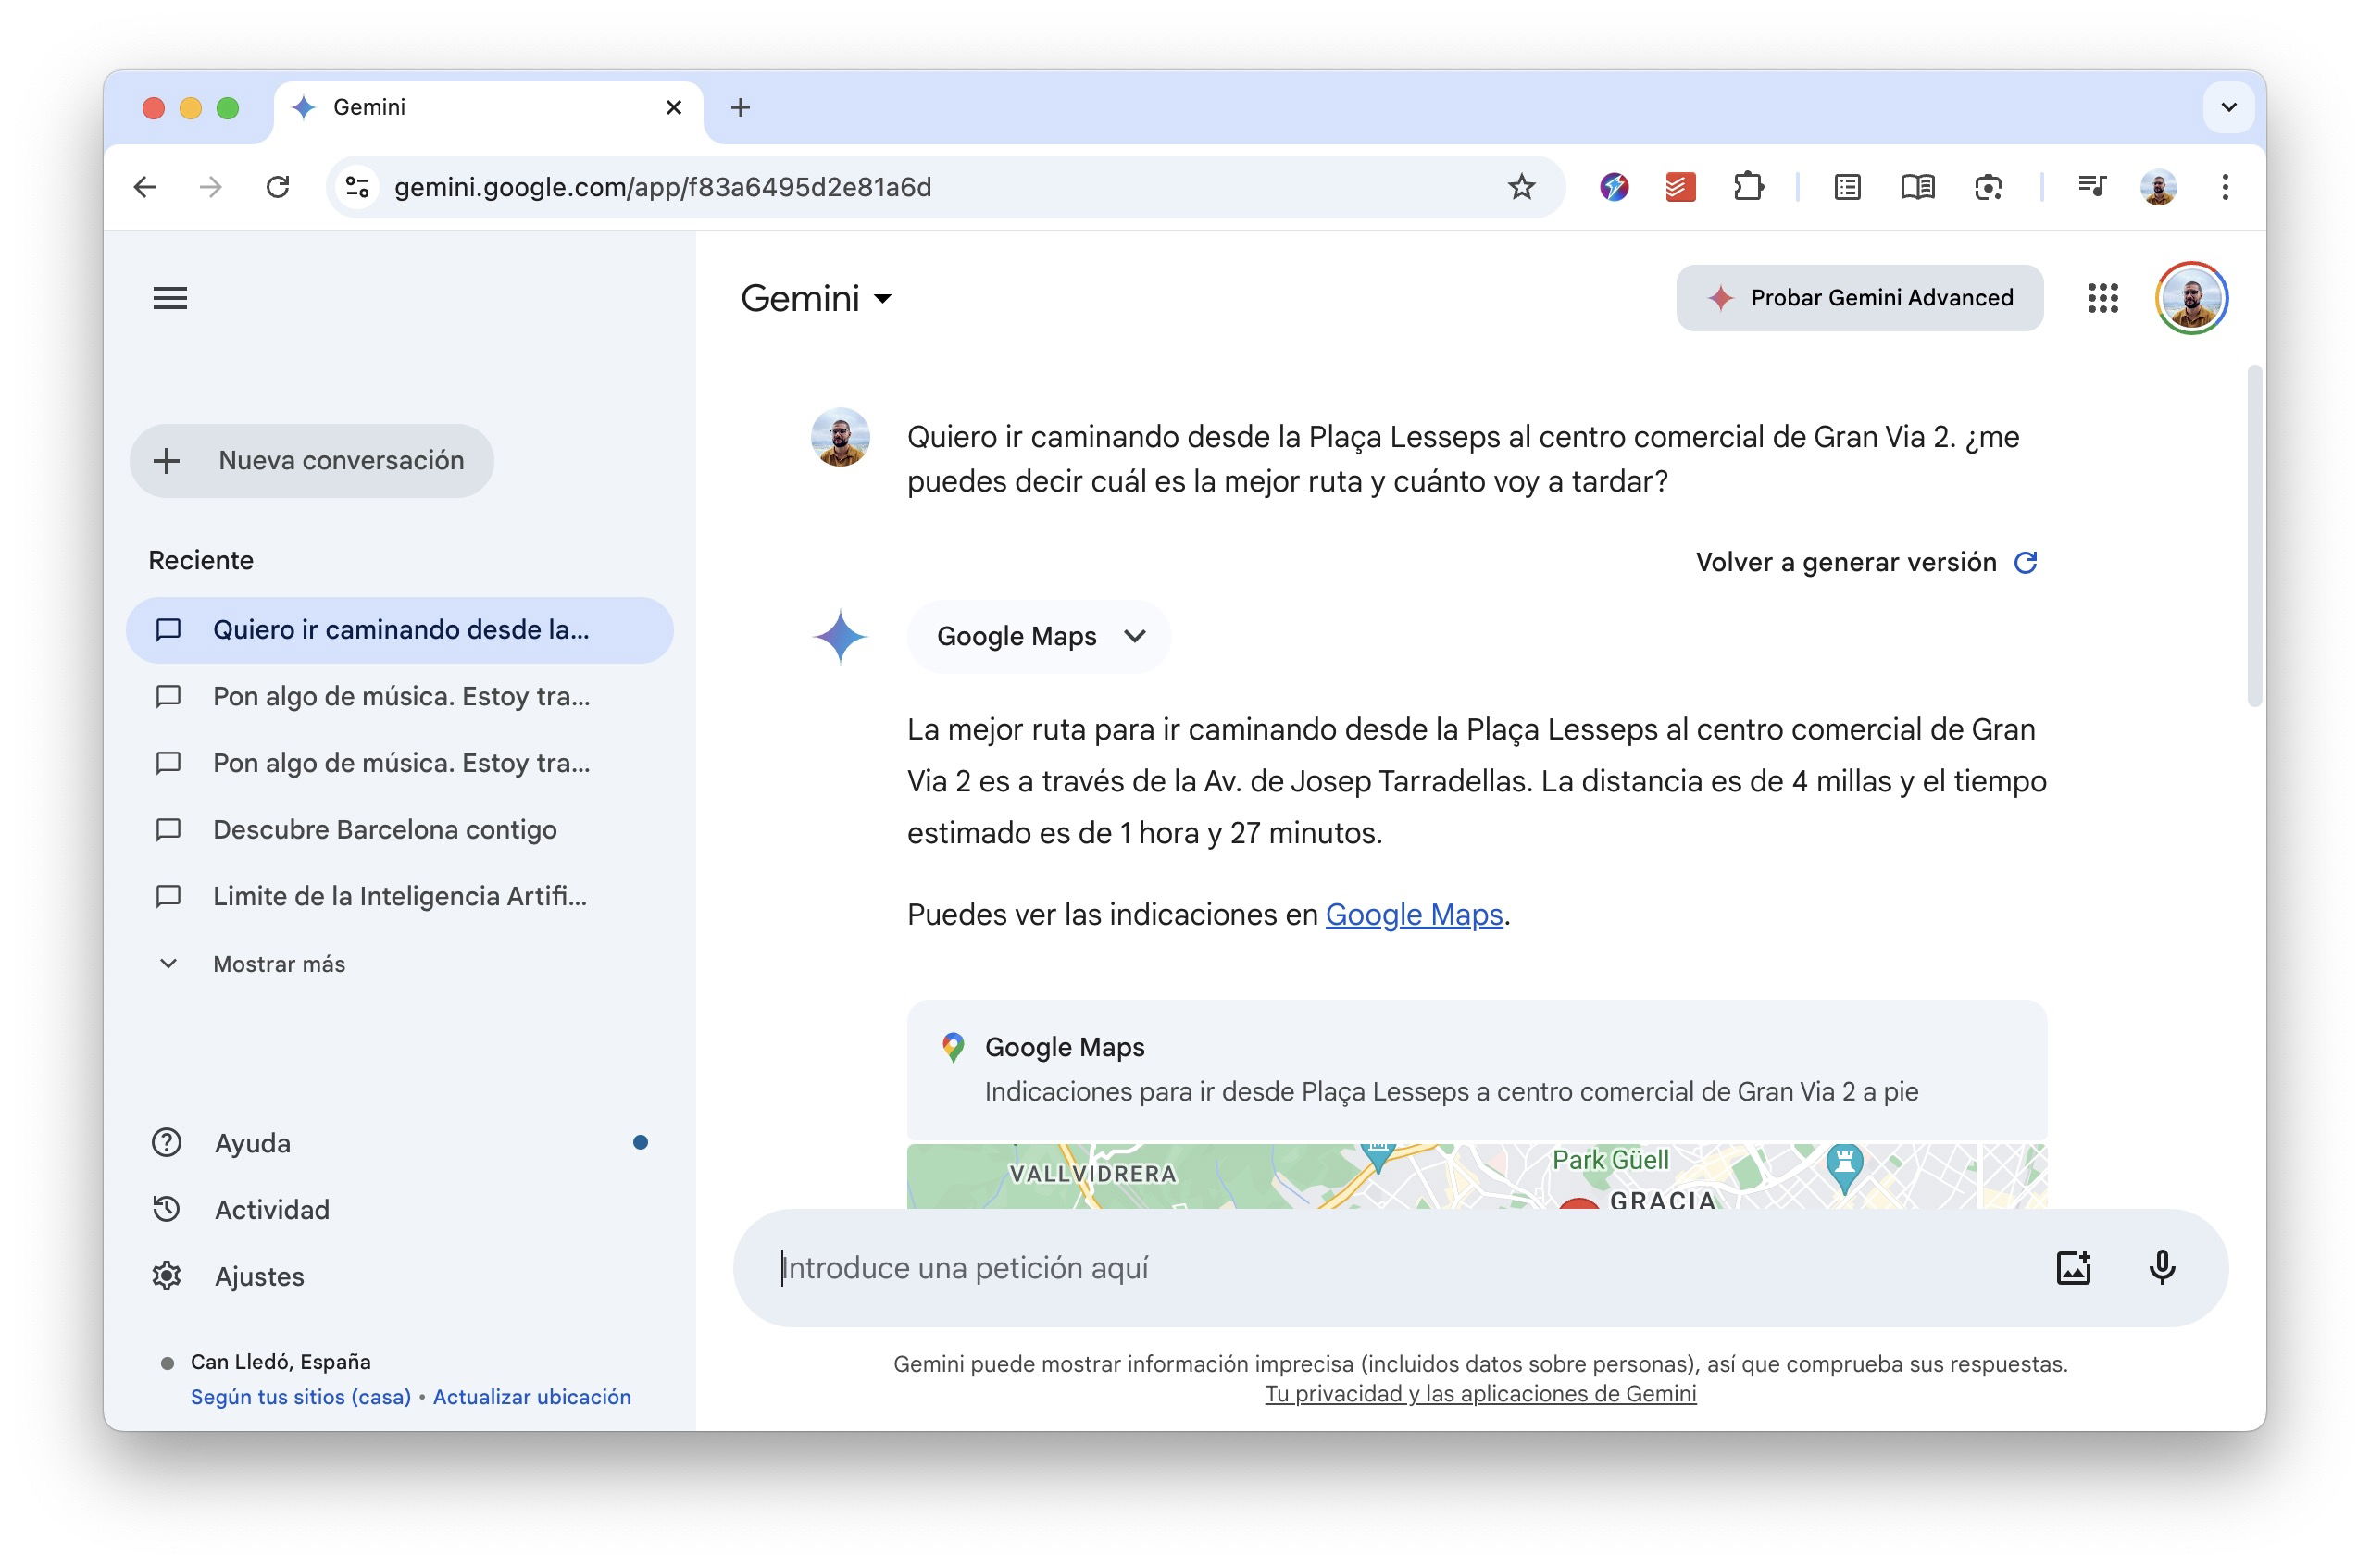2370x1568 pixels.
Task: Open chat 'Quiero ir caminando desde la...'
Action: (x=399, y=630)
